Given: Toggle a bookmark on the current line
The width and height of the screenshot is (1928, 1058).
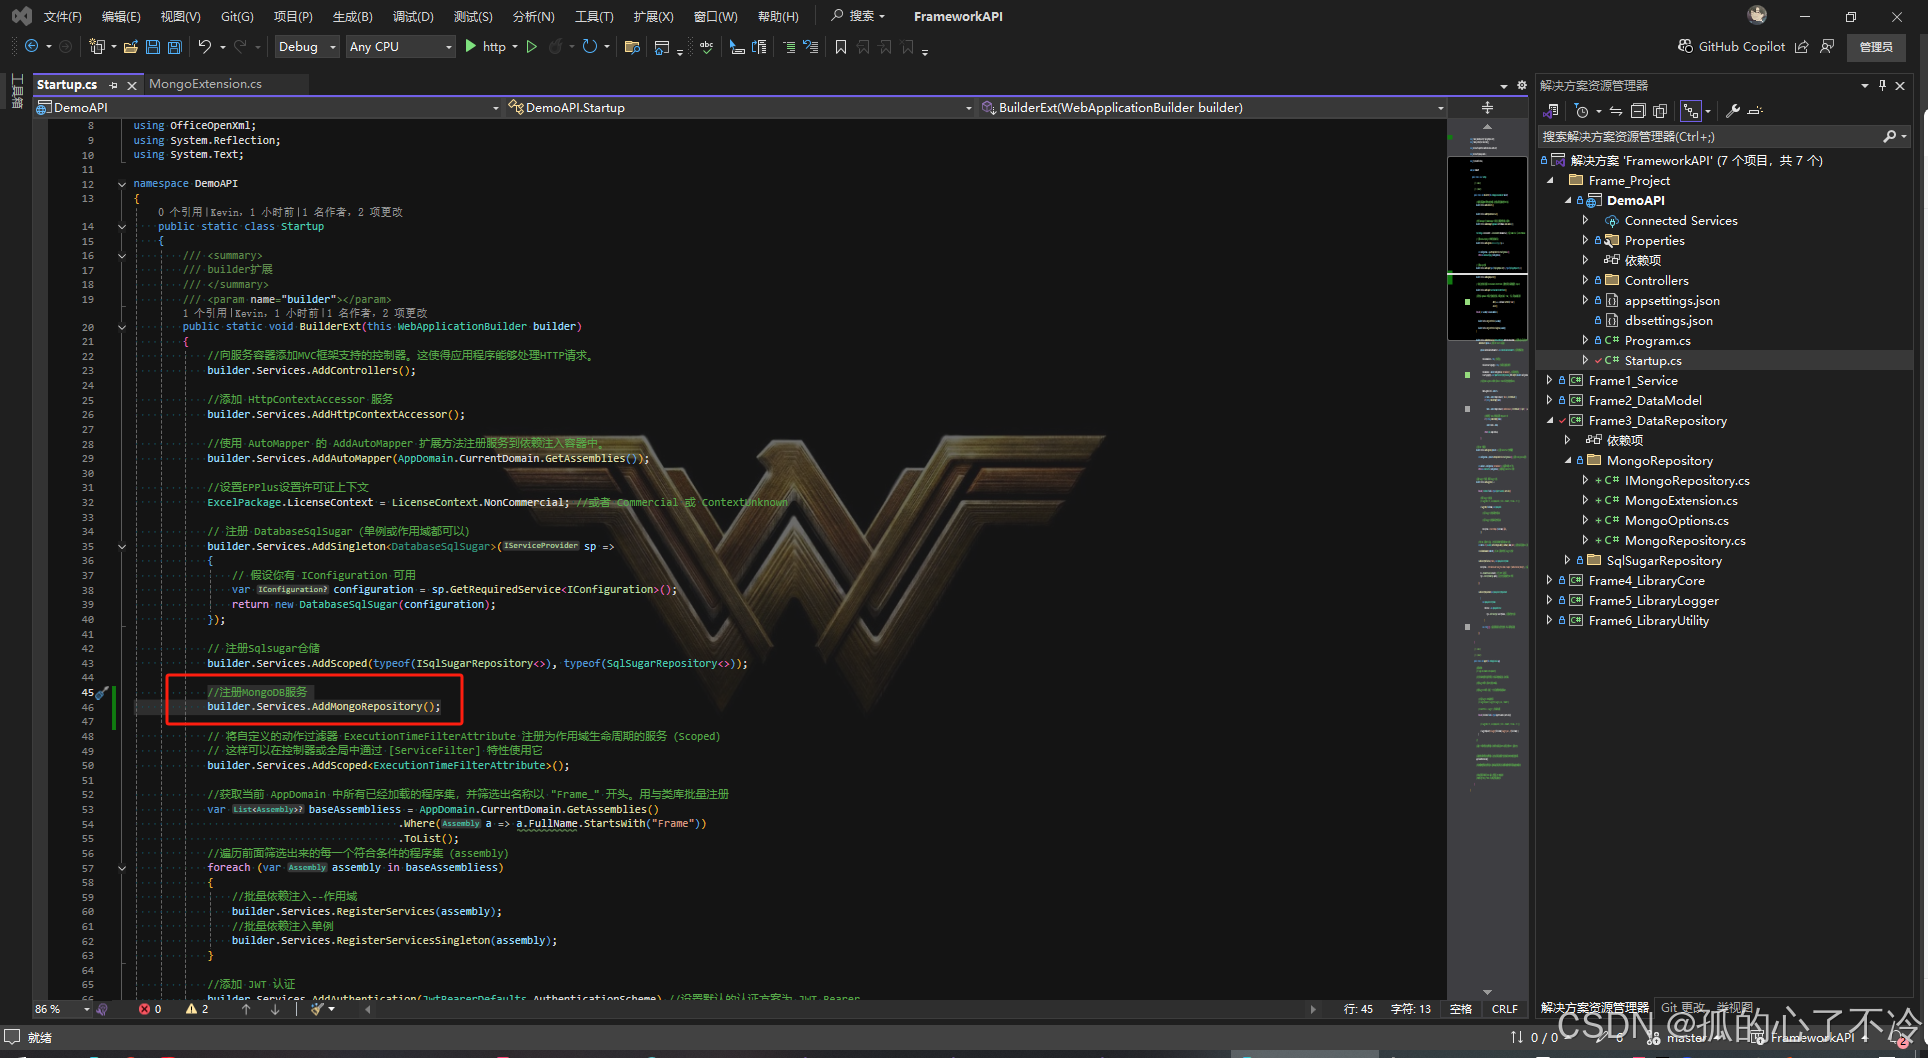Looking at the screenshot, I should coord(841,46).
